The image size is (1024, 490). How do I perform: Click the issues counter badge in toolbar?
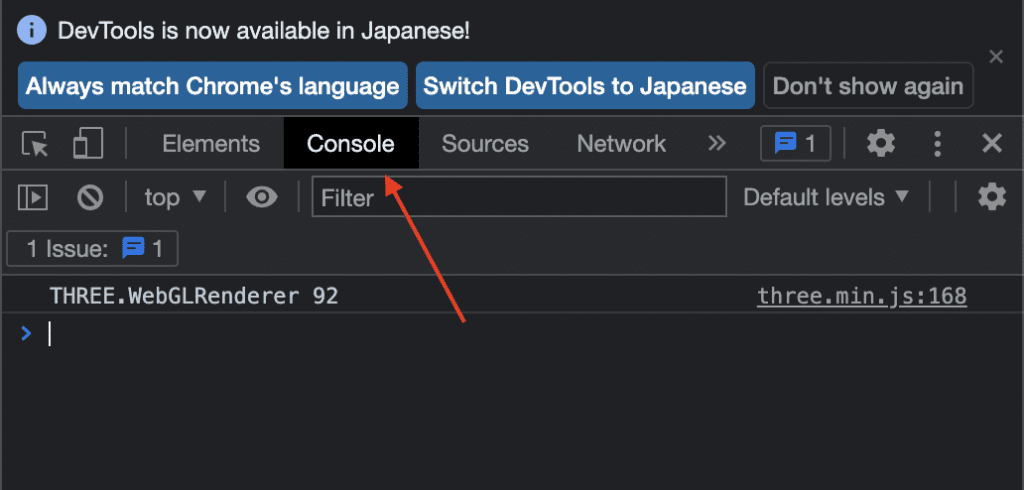(795, 143)
